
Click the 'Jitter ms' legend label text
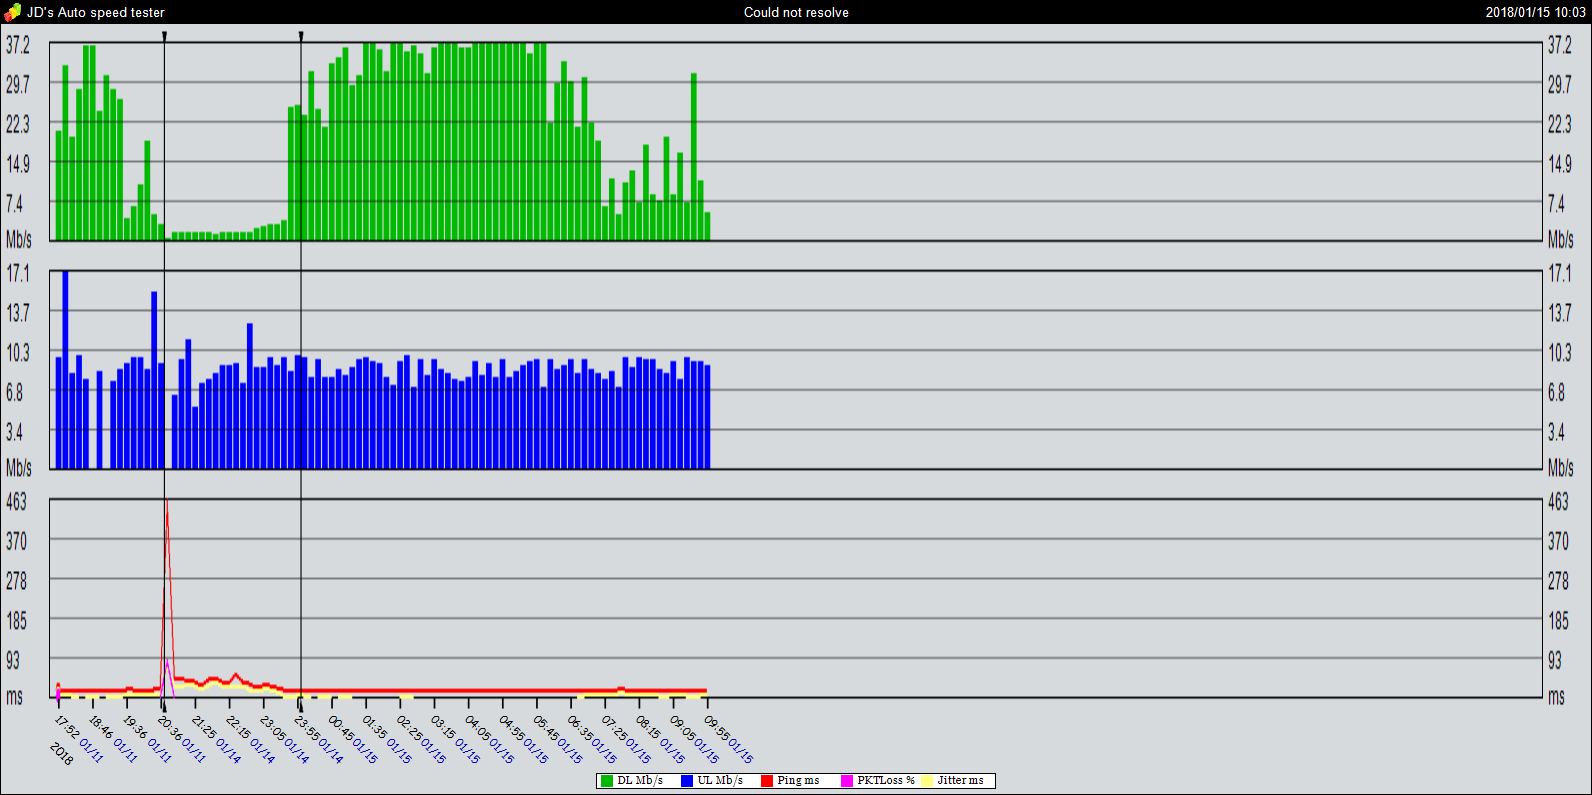click(x=960, y=781)
